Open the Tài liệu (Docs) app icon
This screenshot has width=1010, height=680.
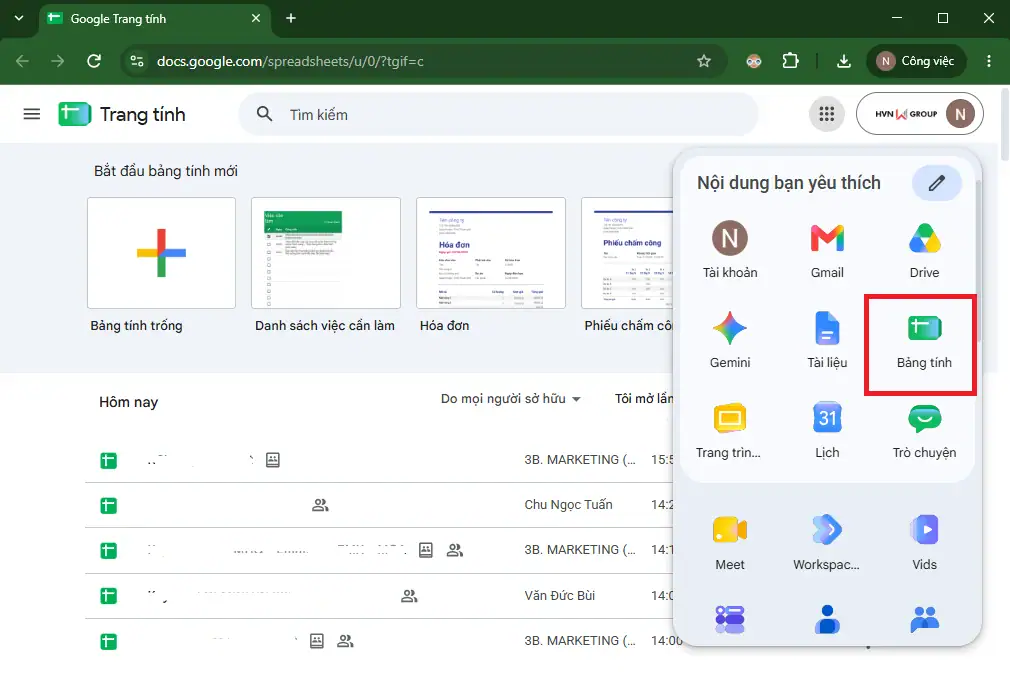[827, 339]
